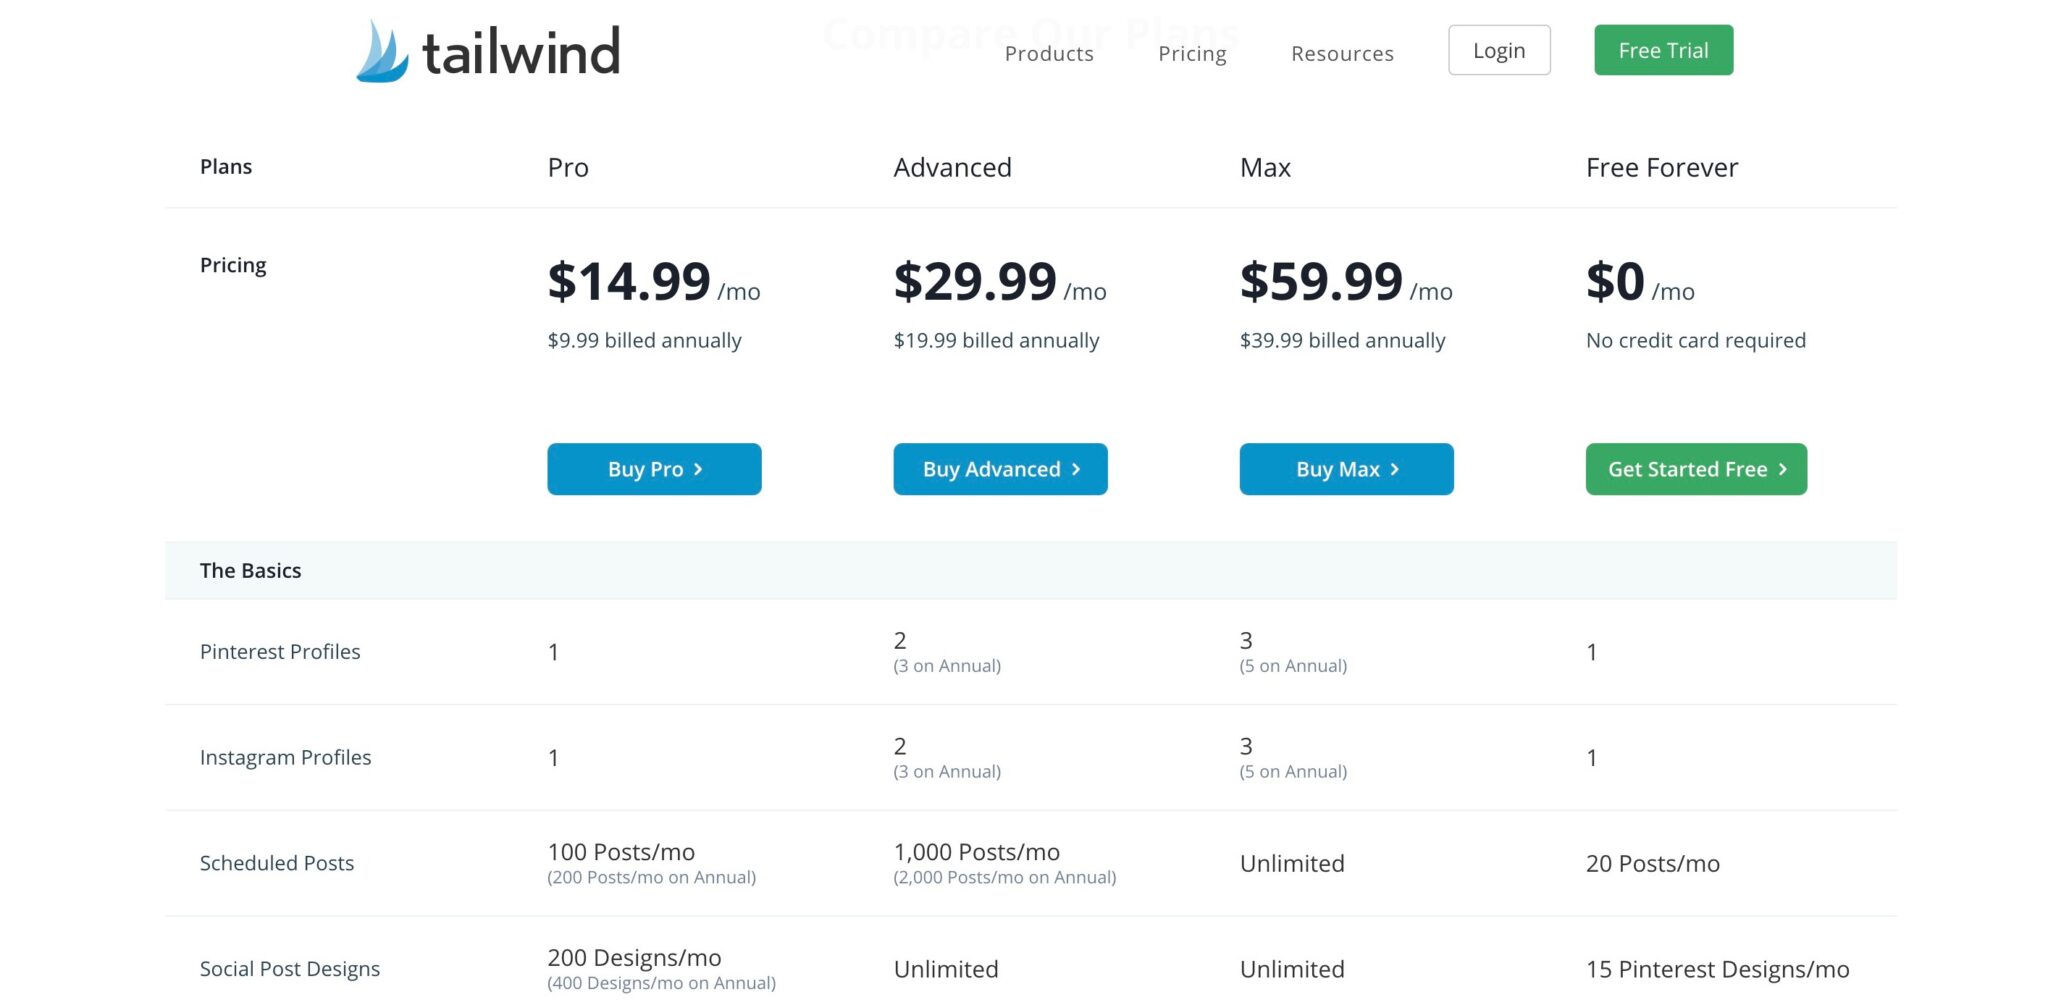Image resolution: width=2048 pixels, height=1005 pixels.
Task: Click the Plans column label
Action: pyautogui.click(x=225, y=166)
